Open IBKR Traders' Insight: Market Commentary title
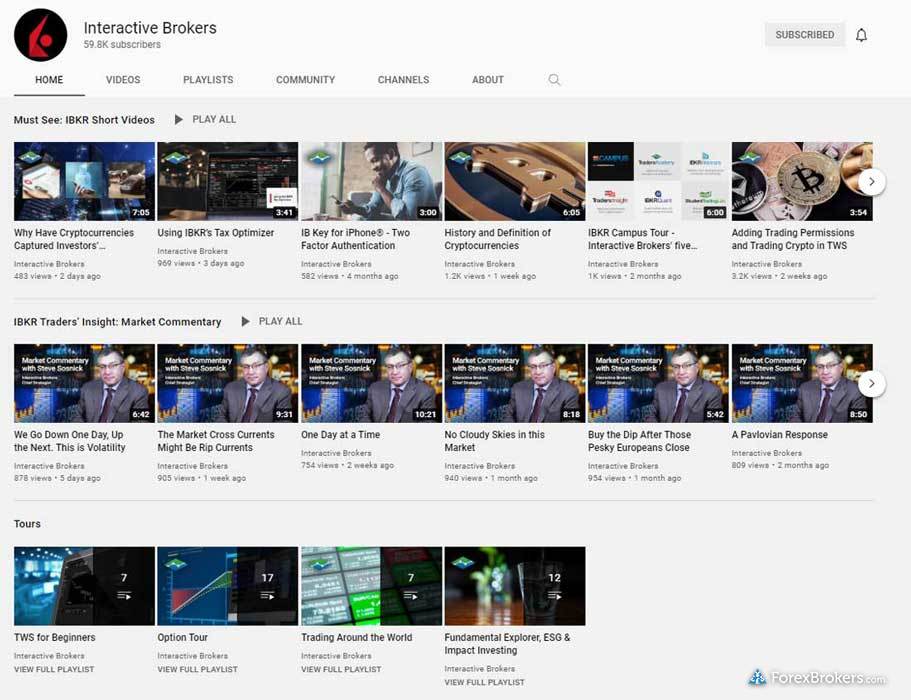Viewport: 911px width, 700px height. tap(117, 322)
